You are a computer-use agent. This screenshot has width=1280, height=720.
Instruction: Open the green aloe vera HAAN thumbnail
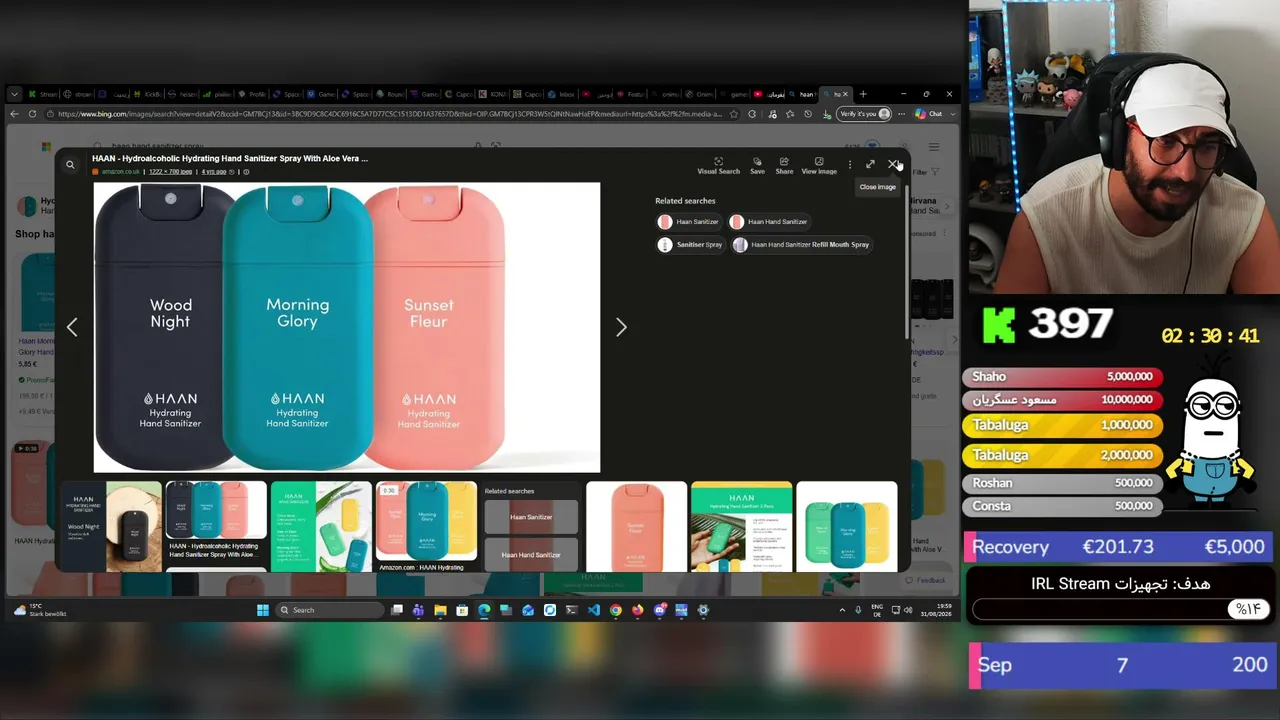click(x=321, y=526)
